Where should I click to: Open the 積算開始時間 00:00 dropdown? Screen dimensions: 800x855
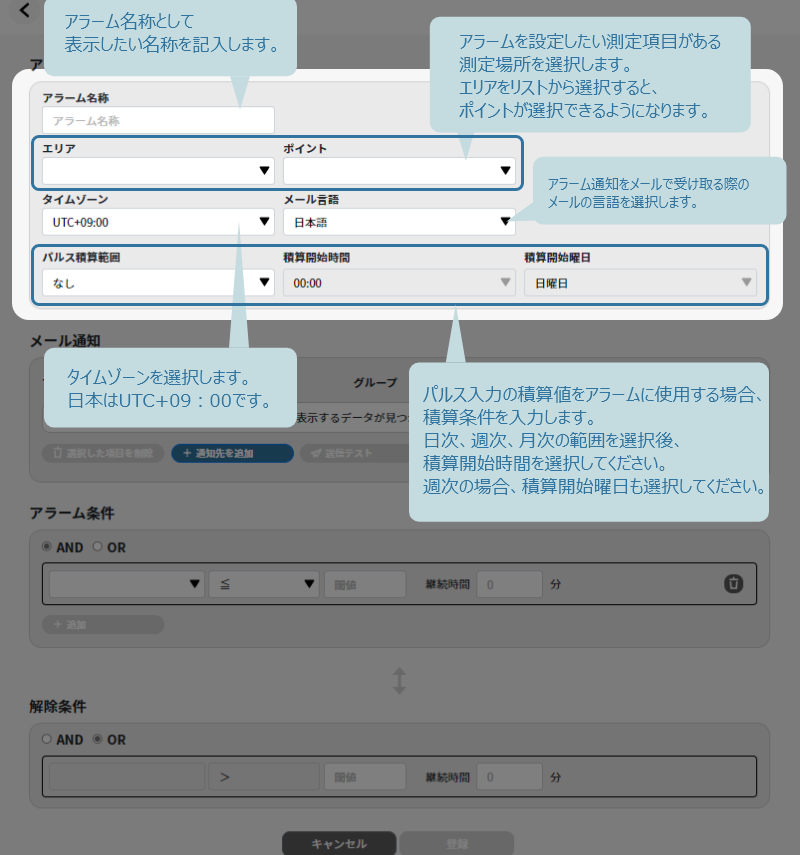pyautogui.click(x=399, y=282)
